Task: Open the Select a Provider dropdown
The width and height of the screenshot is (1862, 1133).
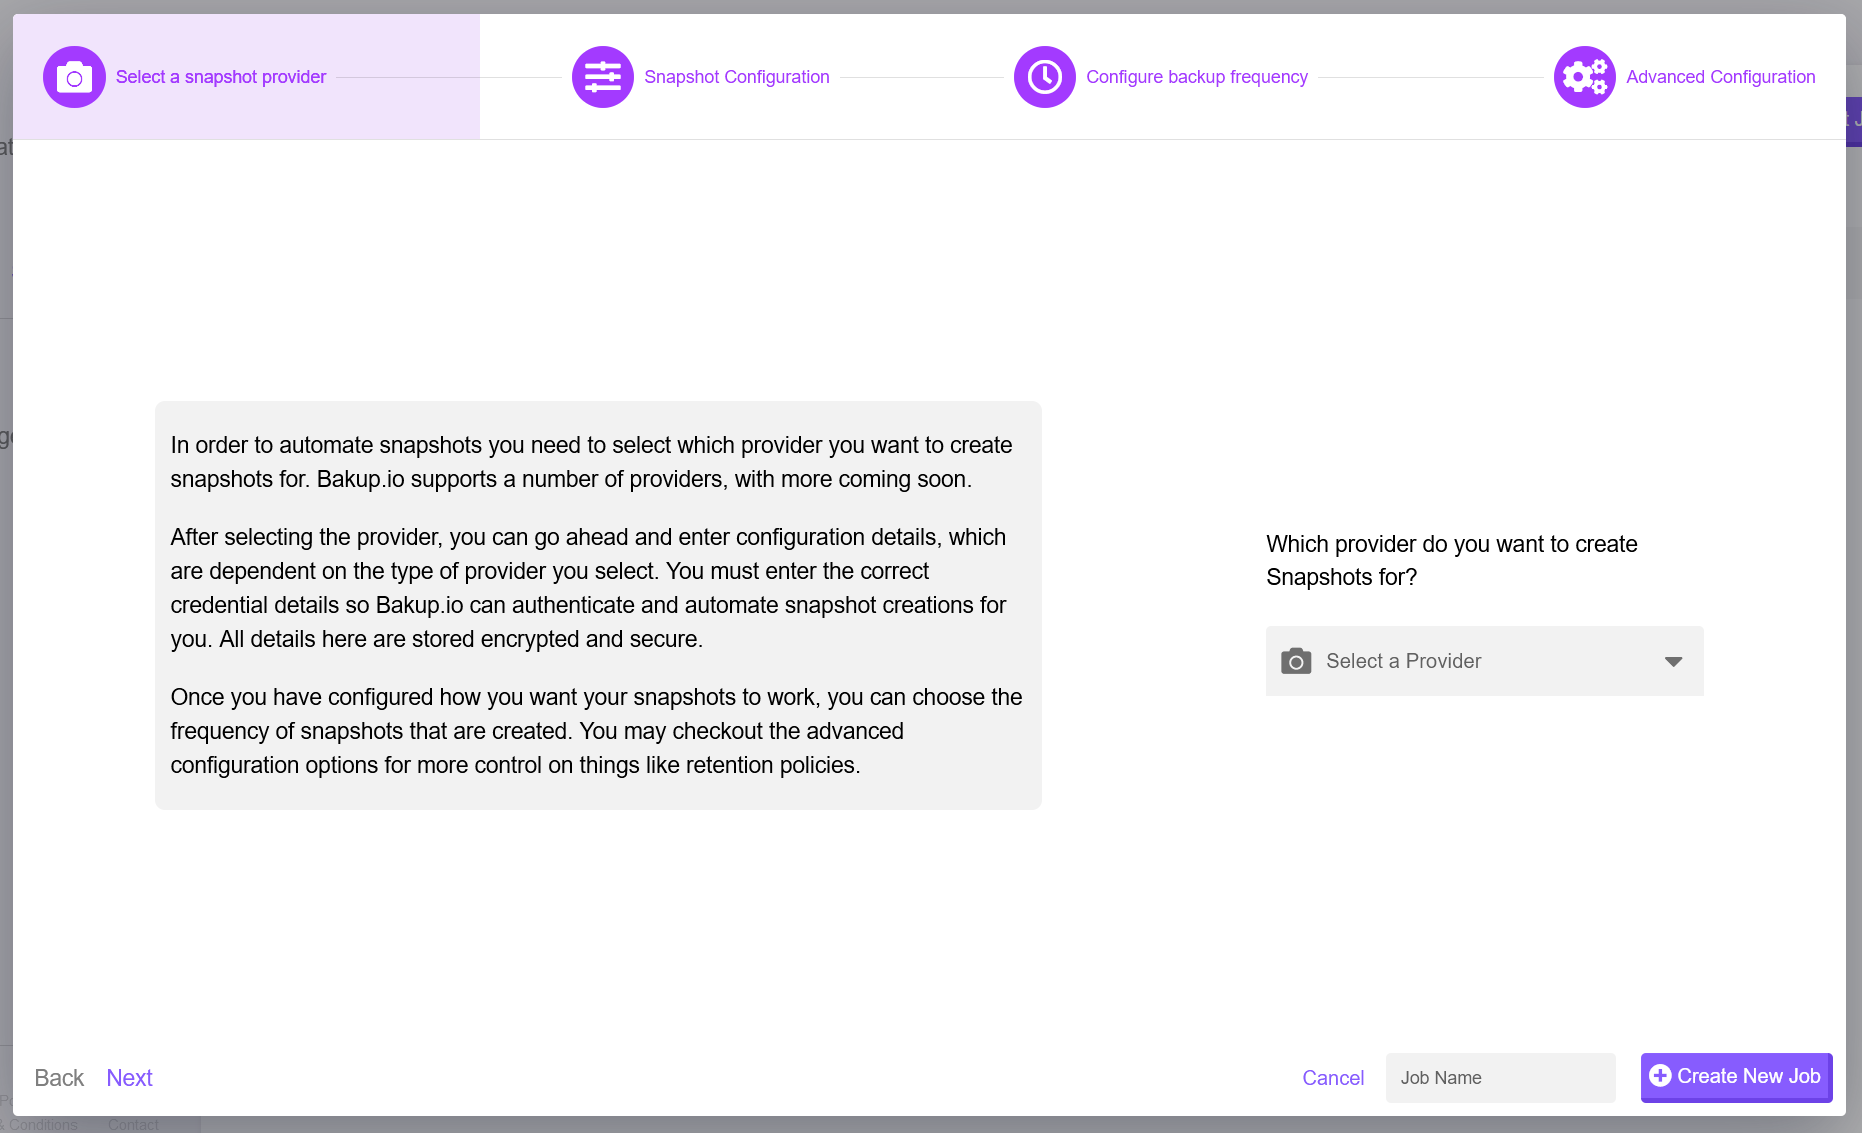Action: (x=1485, y=661)
